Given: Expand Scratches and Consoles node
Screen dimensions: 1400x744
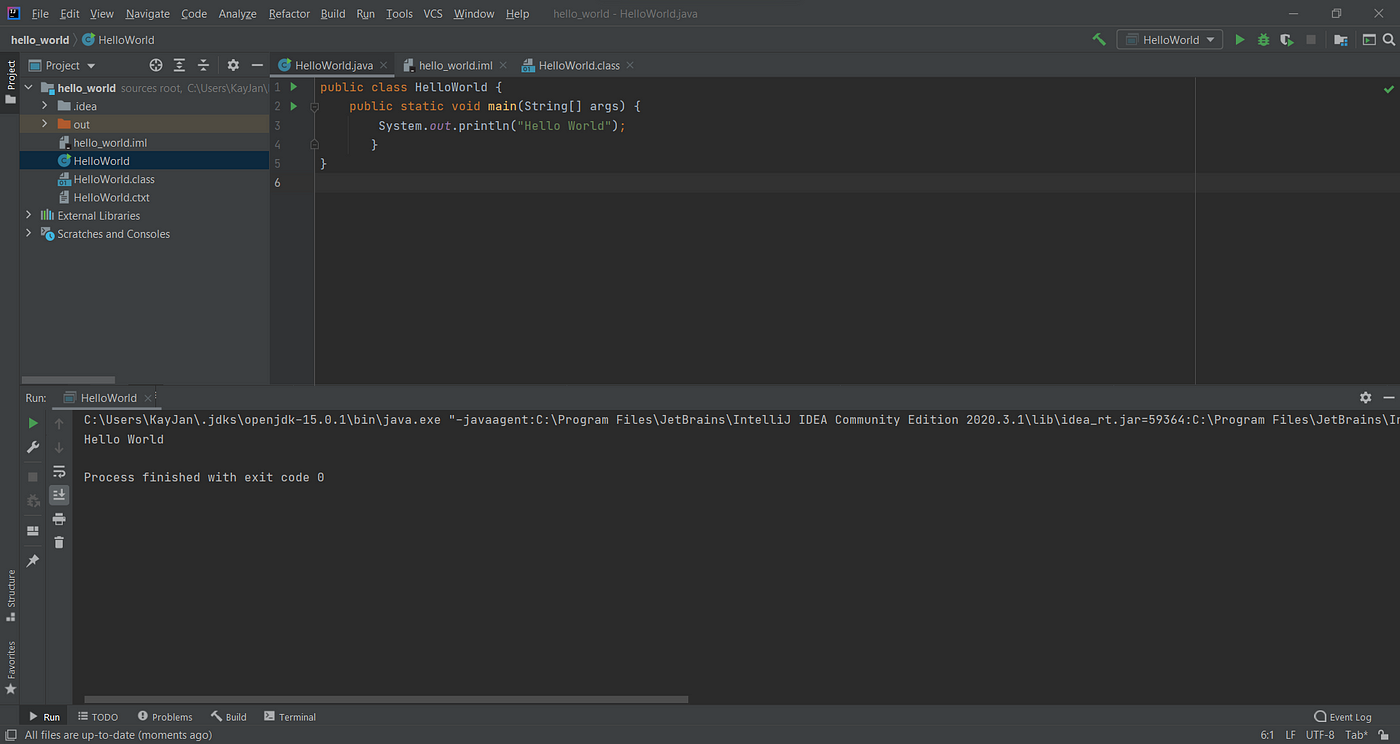Looking at the screenshot, I should click(x=29, y=233).
